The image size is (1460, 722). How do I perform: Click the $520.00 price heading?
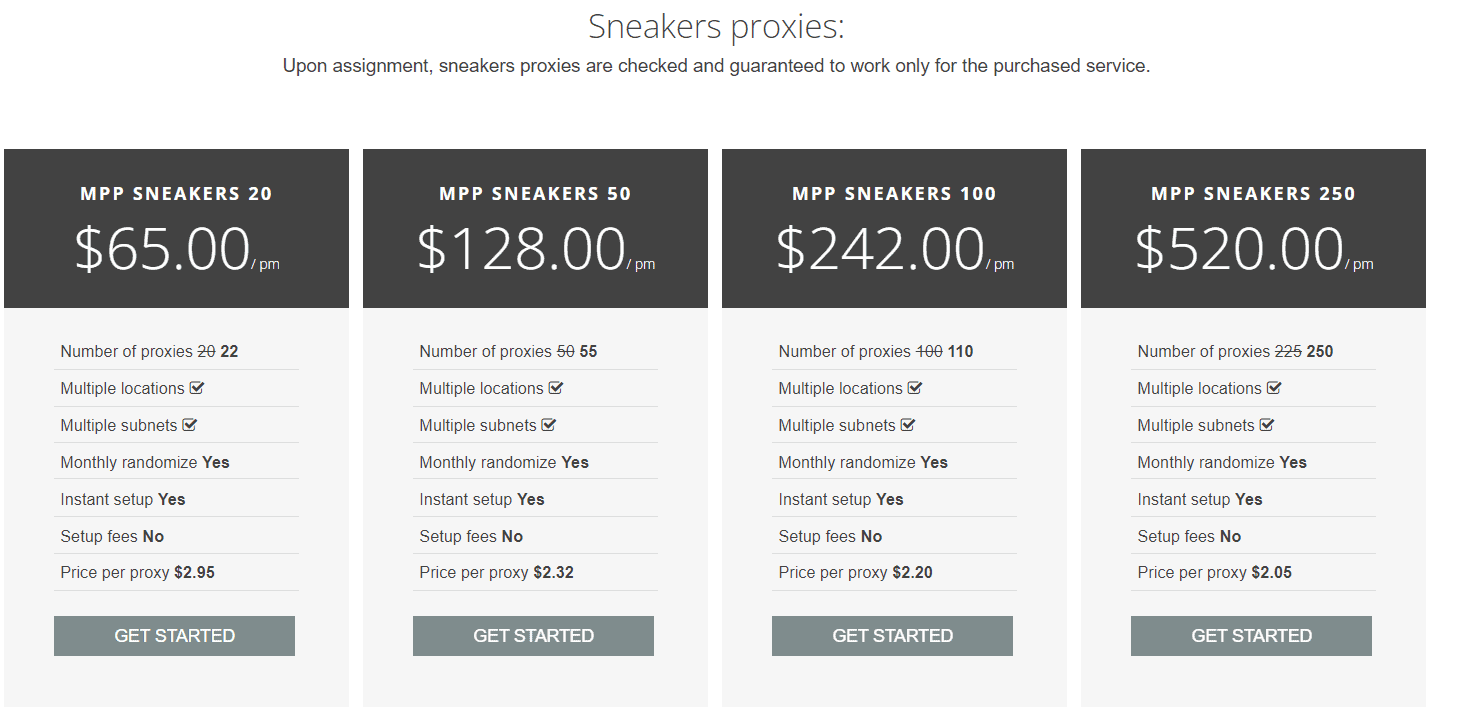[x=1239, y=249]
